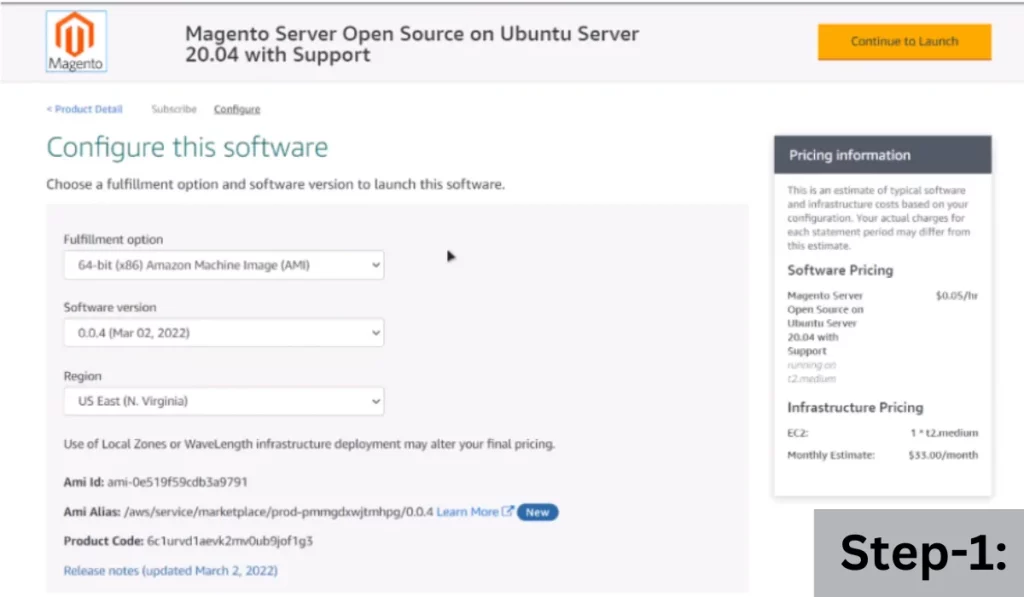Viewport: 1024px width, 597px height.
Task: Open the Fulfillment option dropdown
Action: tap(223, 265)
